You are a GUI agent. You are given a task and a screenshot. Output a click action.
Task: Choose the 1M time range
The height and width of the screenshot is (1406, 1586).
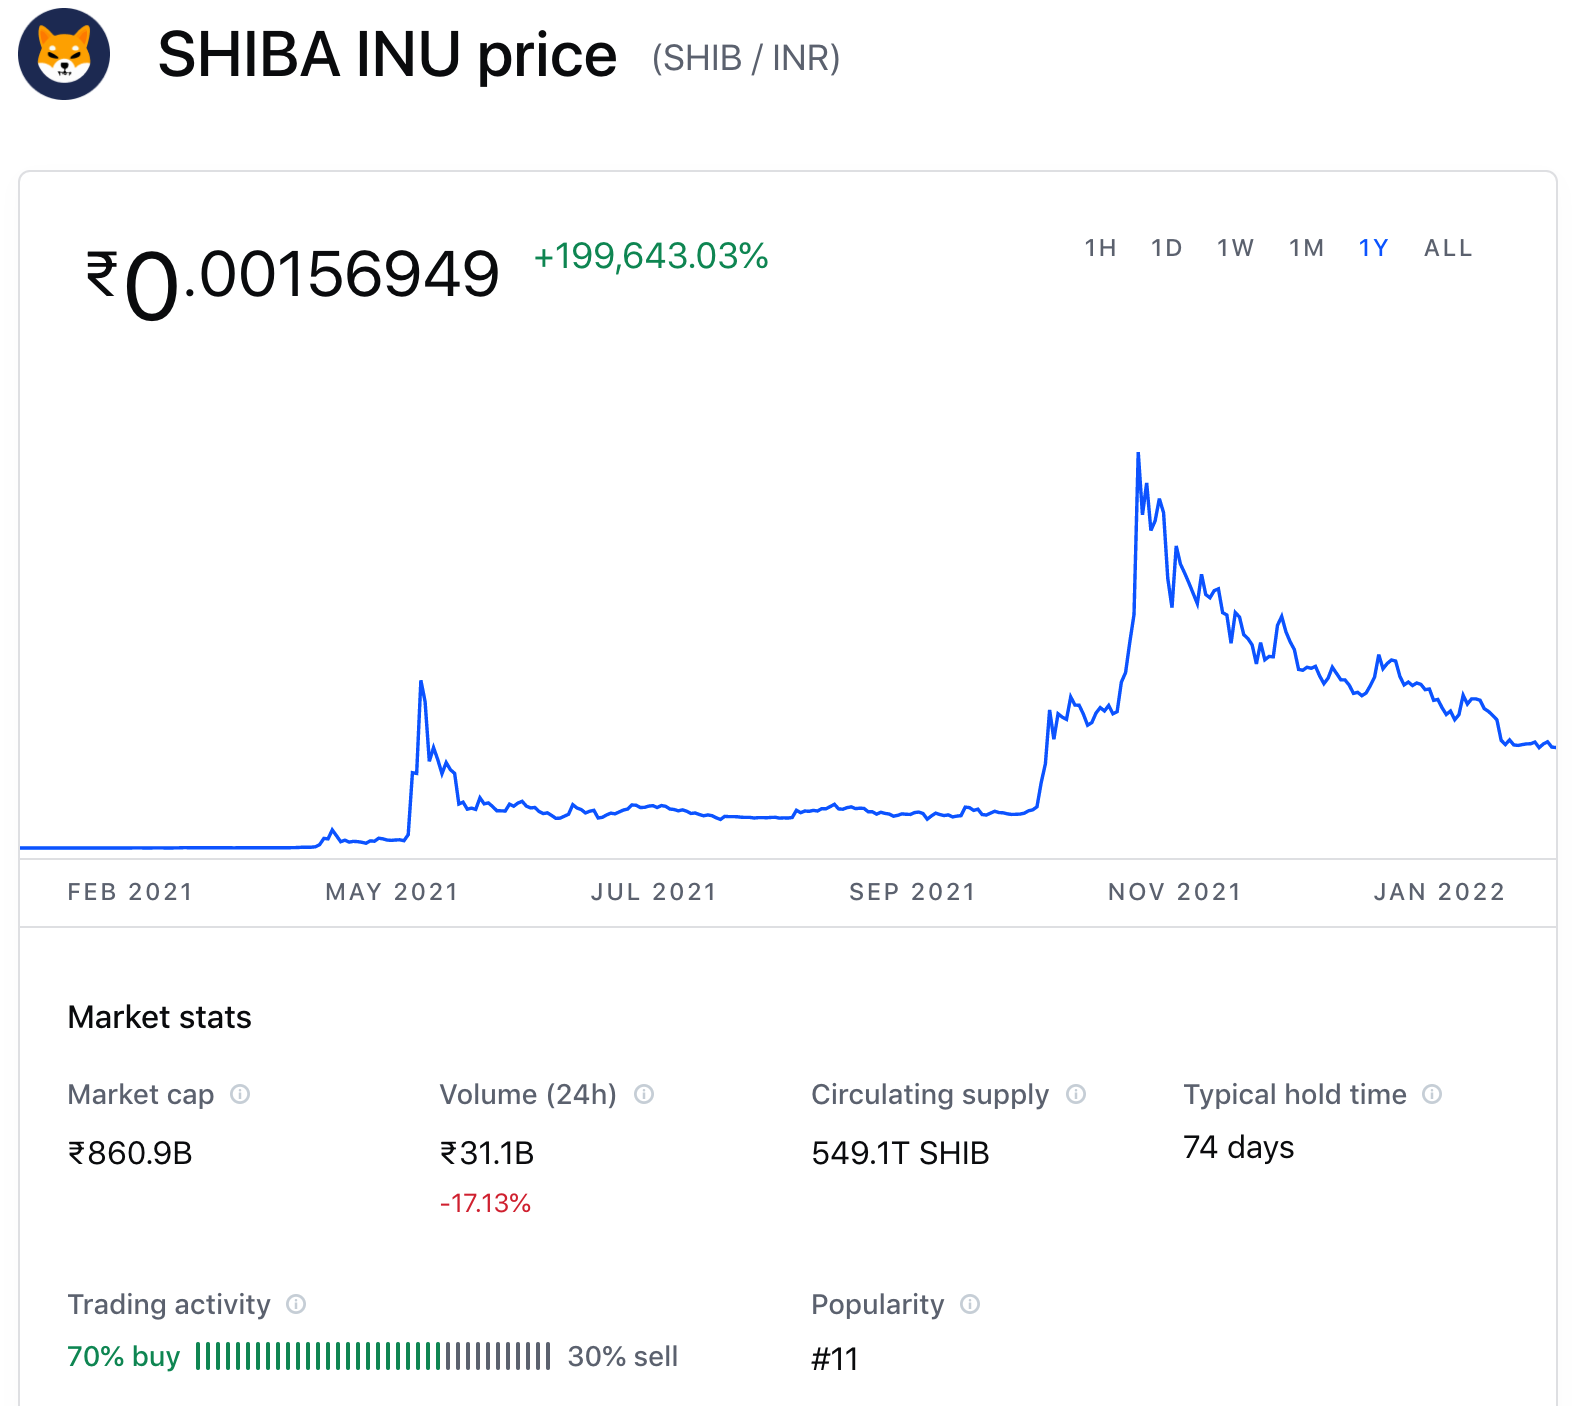pos(1306,248)
